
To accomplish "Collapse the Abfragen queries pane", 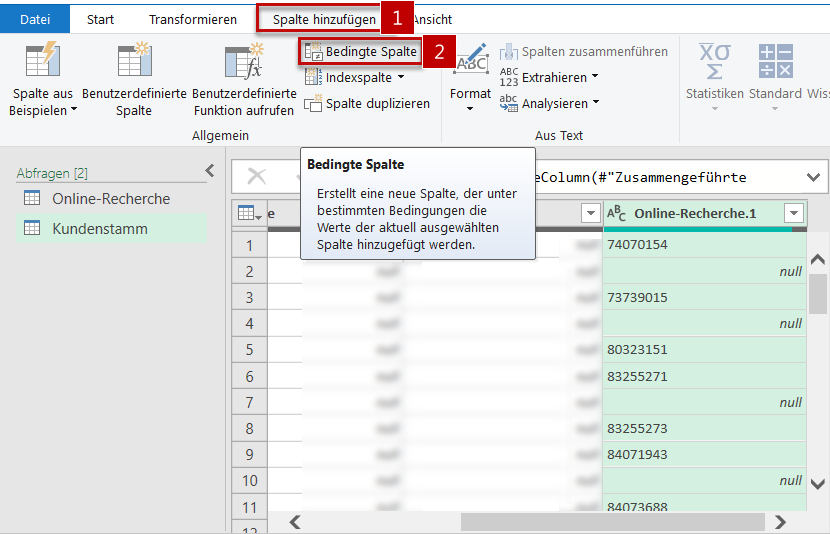I will click(210, 171).
